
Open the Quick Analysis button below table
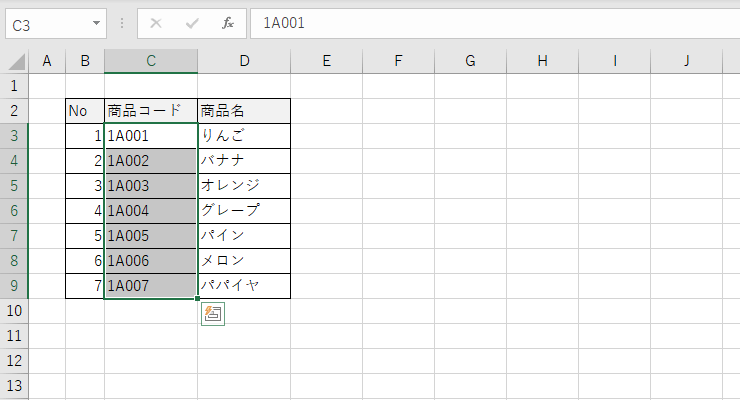213,314
